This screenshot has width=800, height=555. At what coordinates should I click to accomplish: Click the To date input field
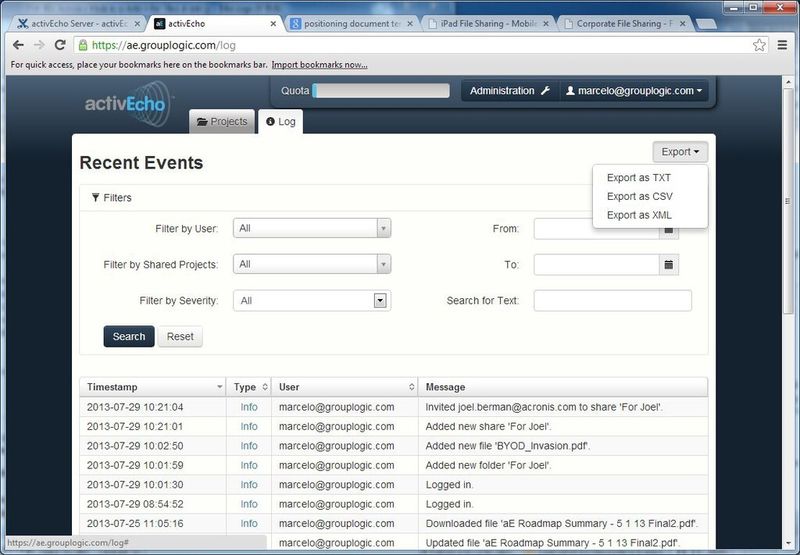pos(597,264)
